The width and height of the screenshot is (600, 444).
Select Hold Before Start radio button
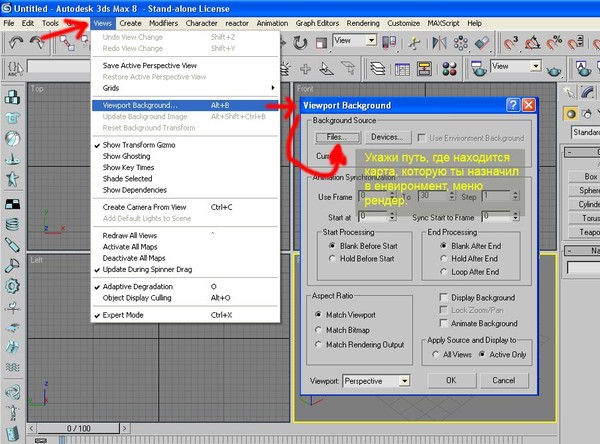coord(332,259)
